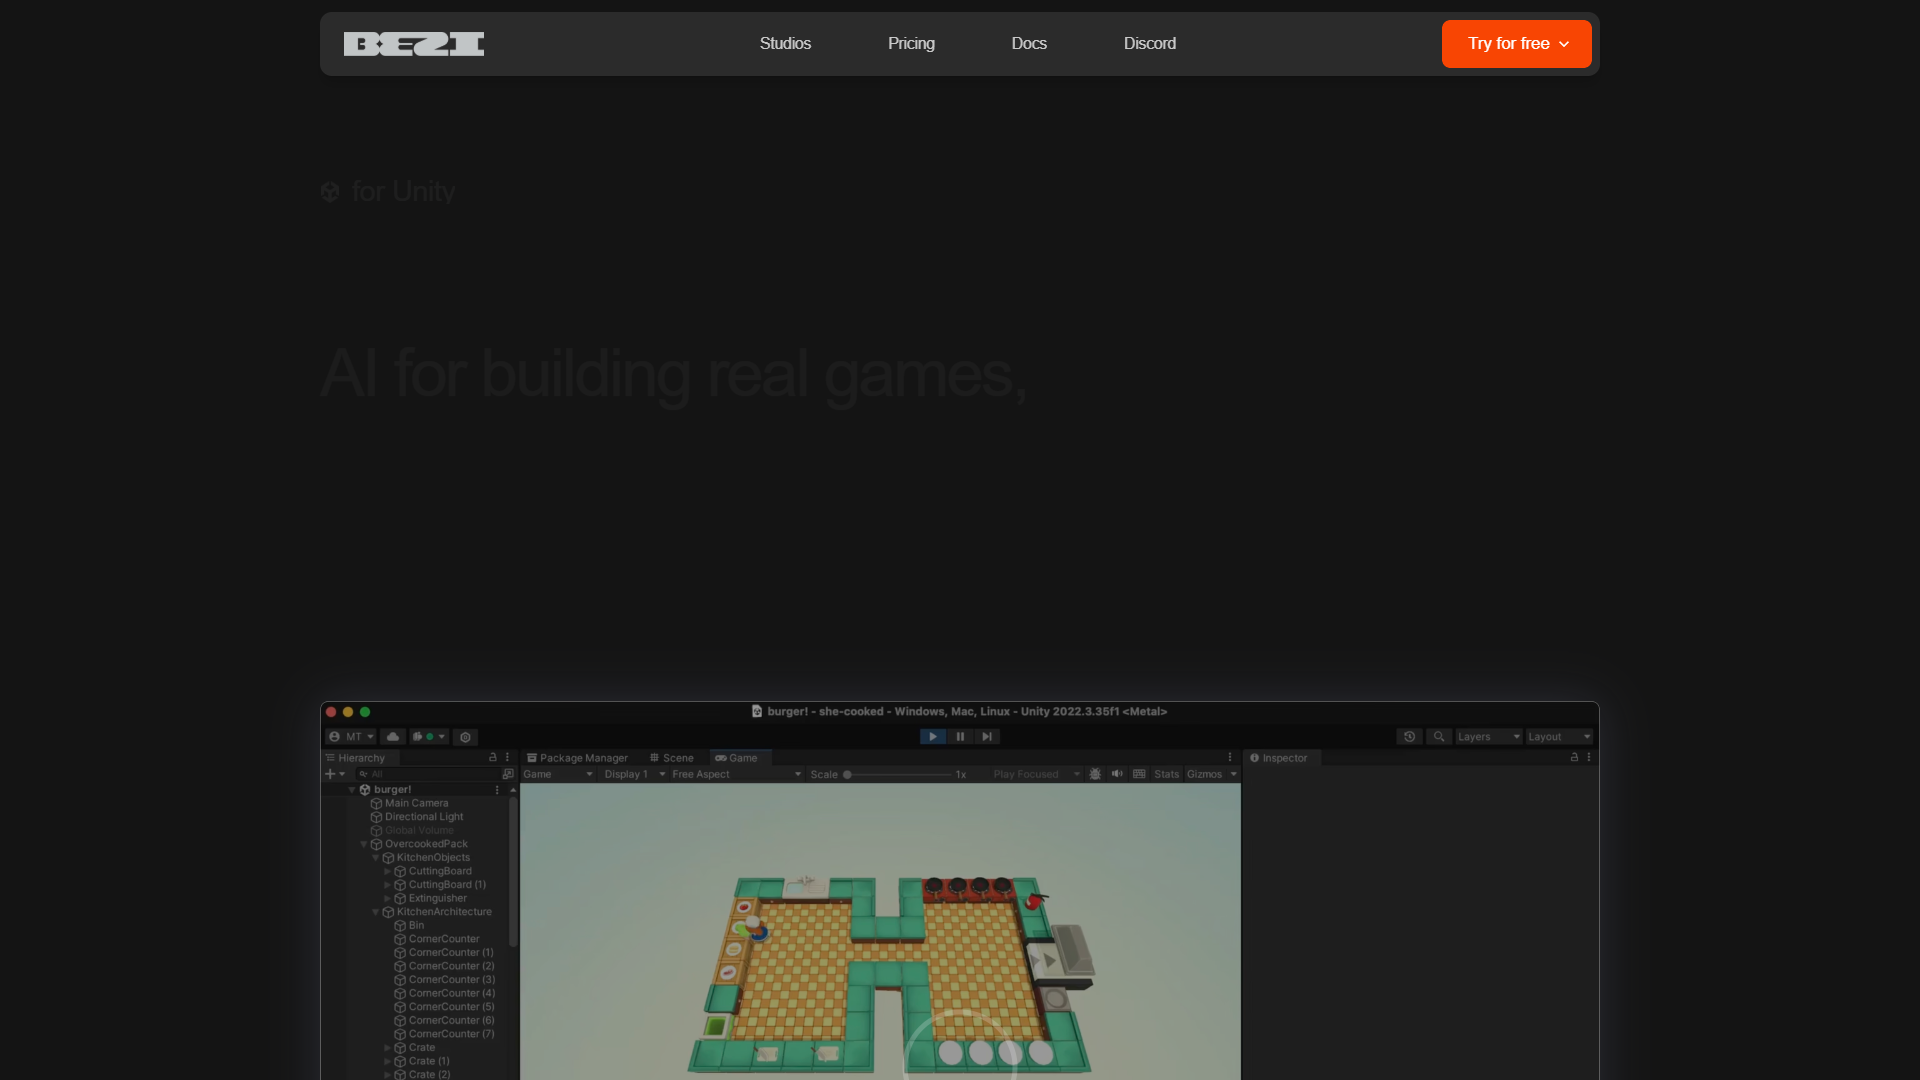Switch to the Scene tab

coord(671,758)
